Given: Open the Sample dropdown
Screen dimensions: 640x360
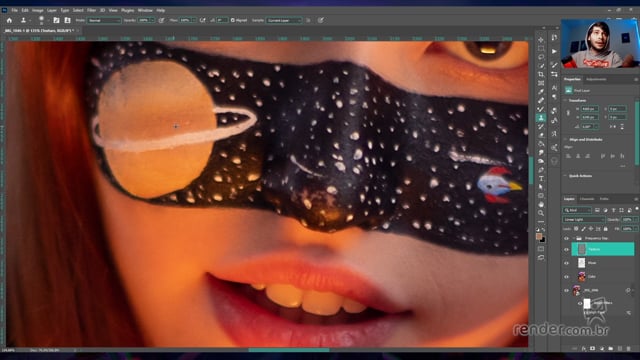Looking at the screenshot, I should pyautogui.click(x=284, y=20).
